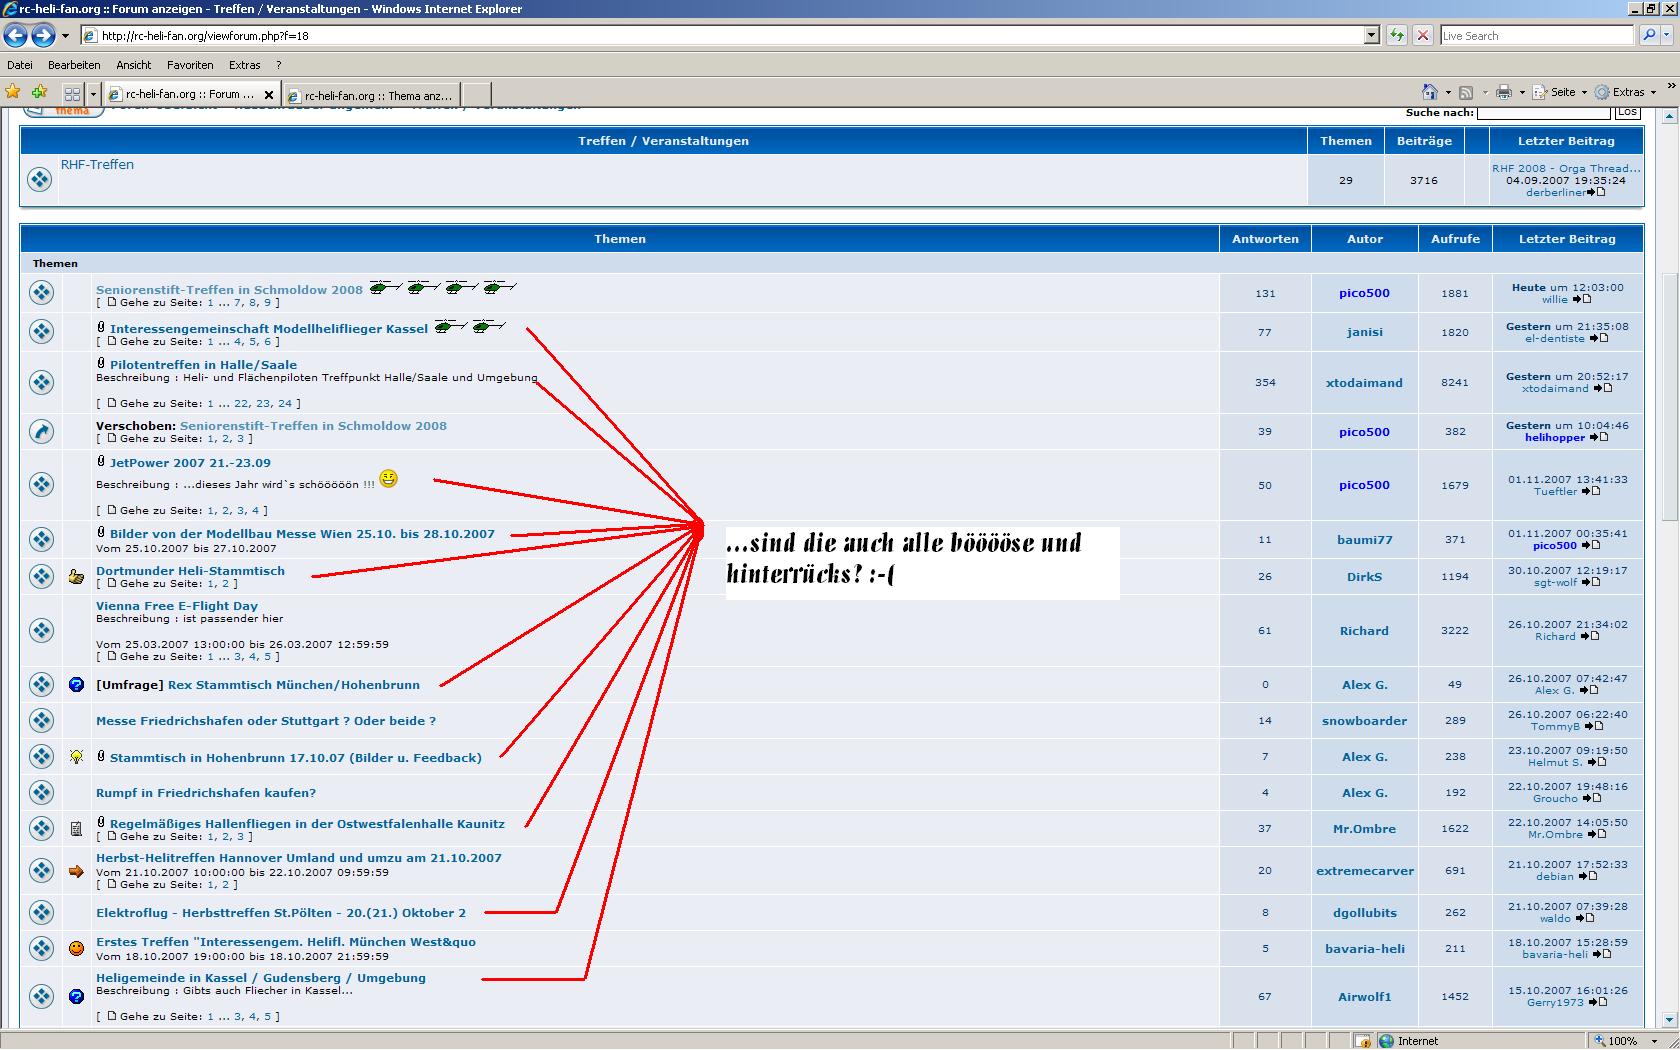Switch to the Thema anzeigen browser tab

click(371, 96)
